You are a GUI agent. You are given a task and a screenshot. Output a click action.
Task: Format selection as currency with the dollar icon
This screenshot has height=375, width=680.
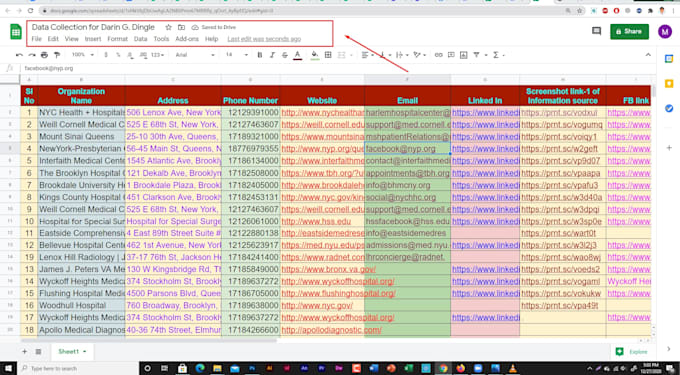tap(106, 55)
